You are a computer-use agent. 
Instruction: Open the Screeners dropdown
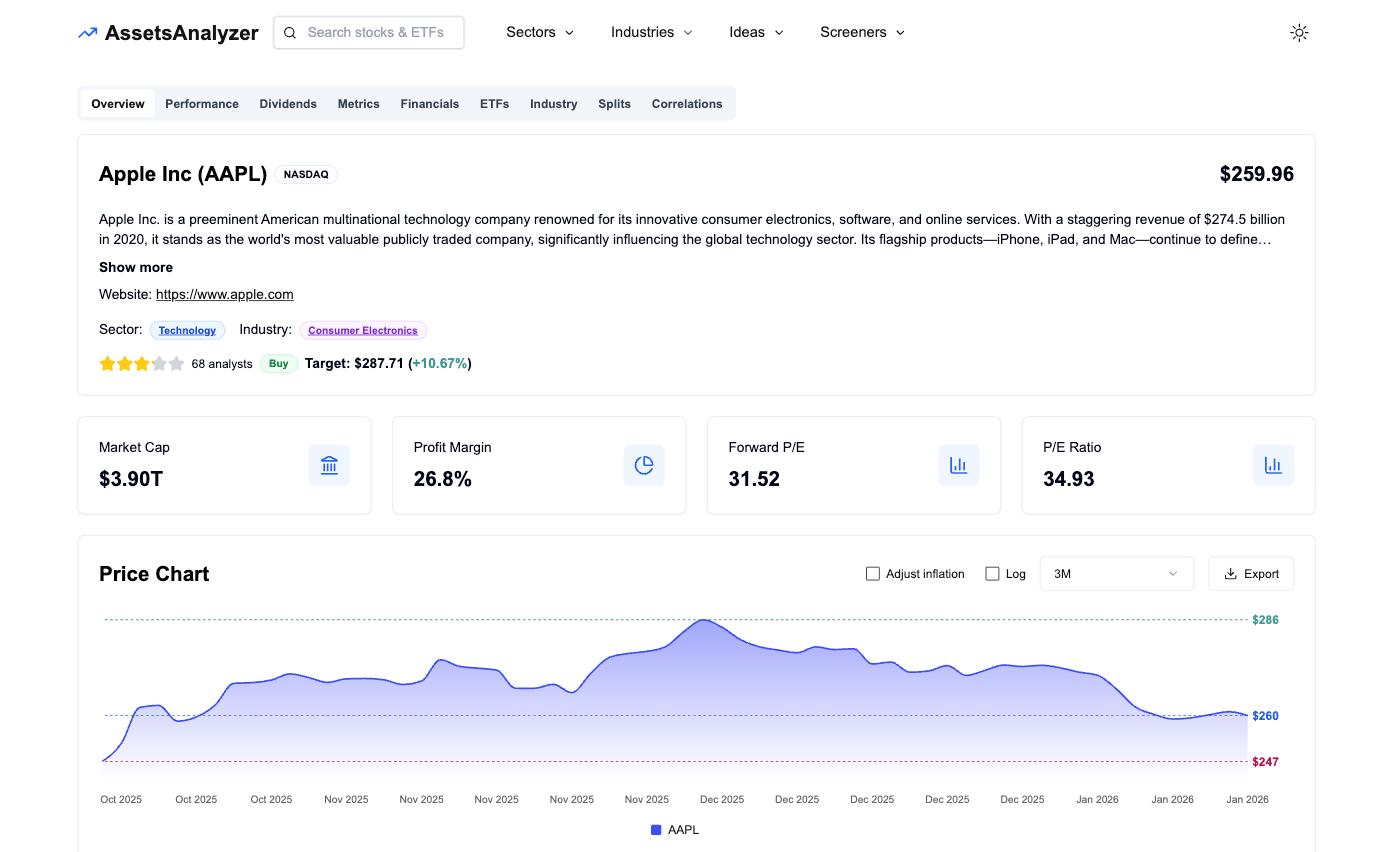click(861, 32)
